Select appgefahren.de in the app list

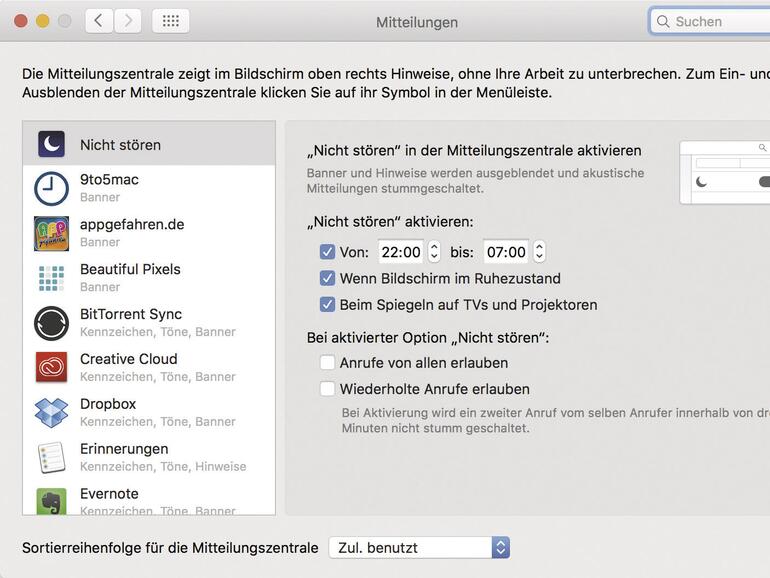click(x=149, y=233)
